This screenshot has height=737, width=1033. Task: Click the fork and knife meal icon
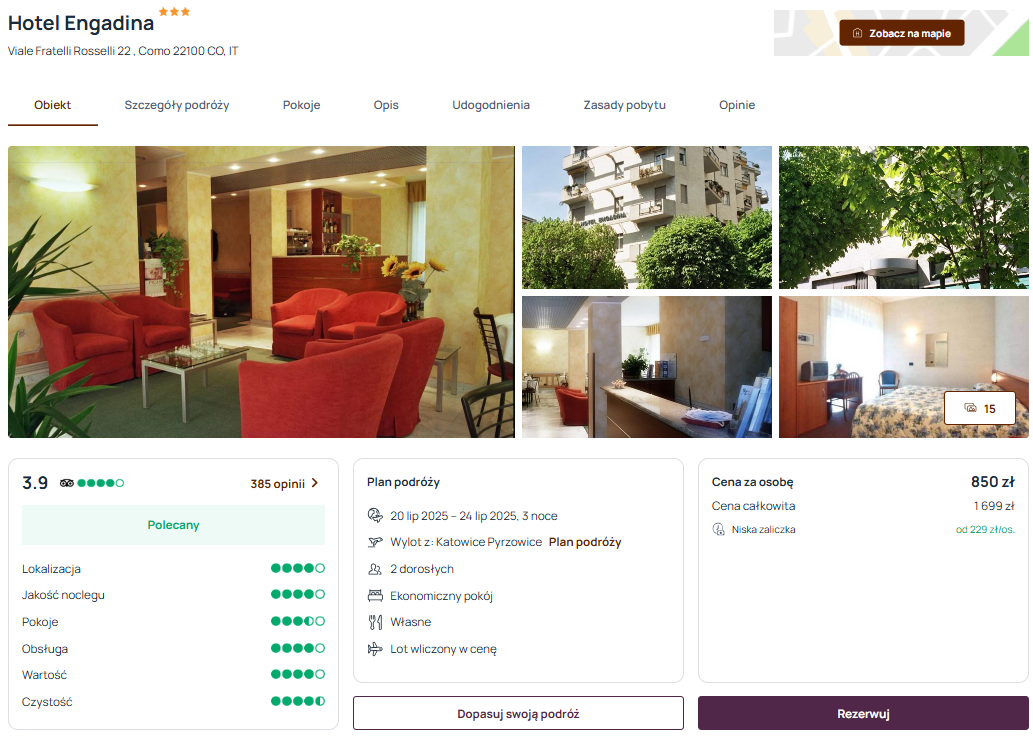coord(375,622)
